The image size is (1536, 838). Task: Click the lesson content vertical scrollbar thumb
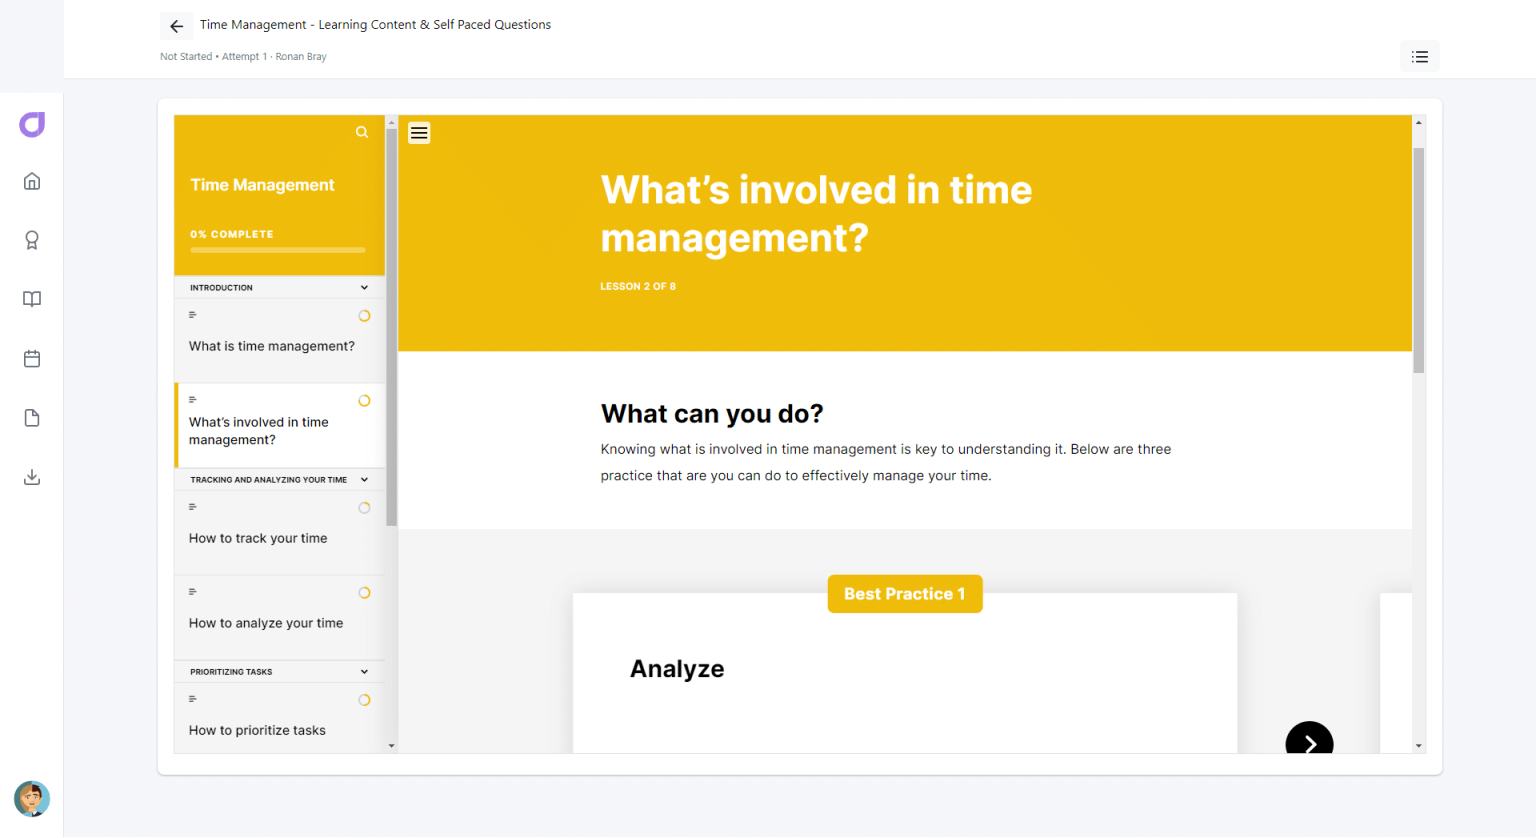coord(1418,260)
